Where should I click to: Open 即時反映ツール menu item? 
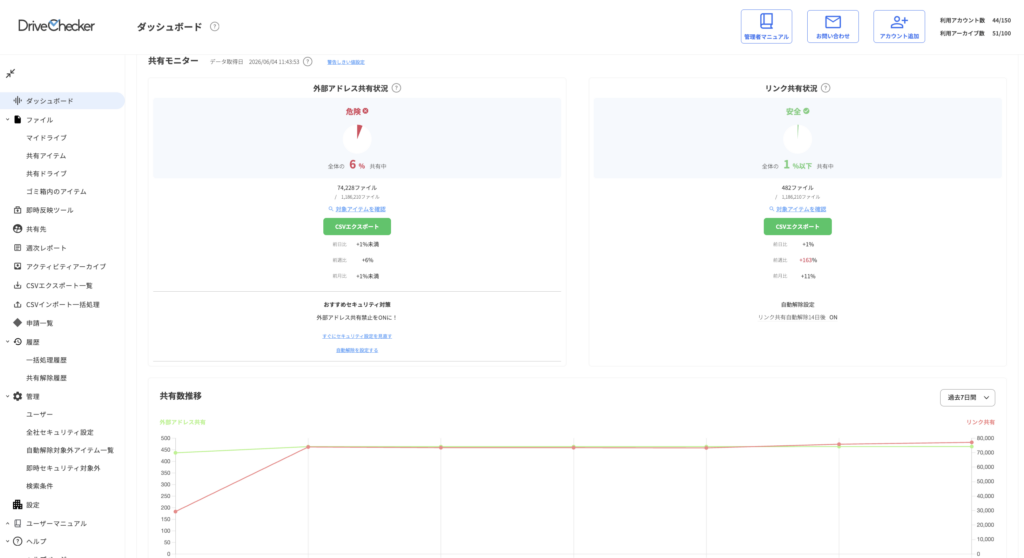tap(50, 210)
